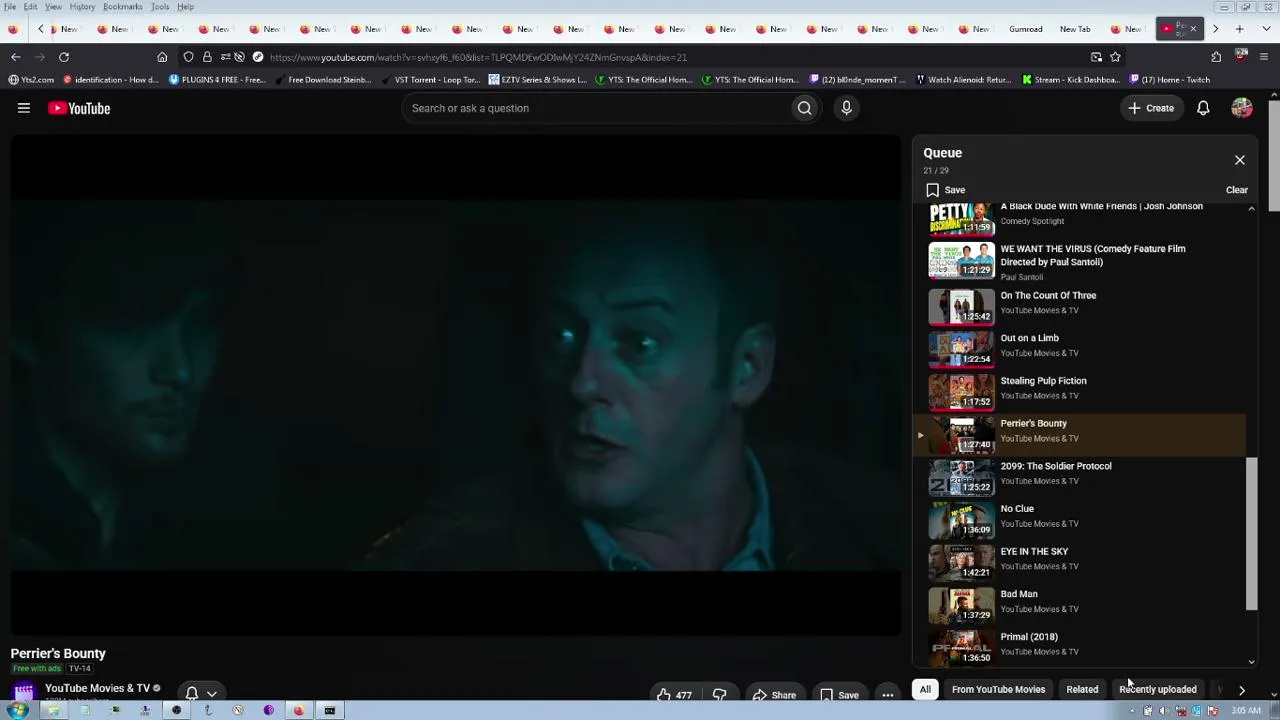Select 'WE WANT THE VIRUS' queue title
This screenshot has width=1280, height=720.
coord(1093,255)
